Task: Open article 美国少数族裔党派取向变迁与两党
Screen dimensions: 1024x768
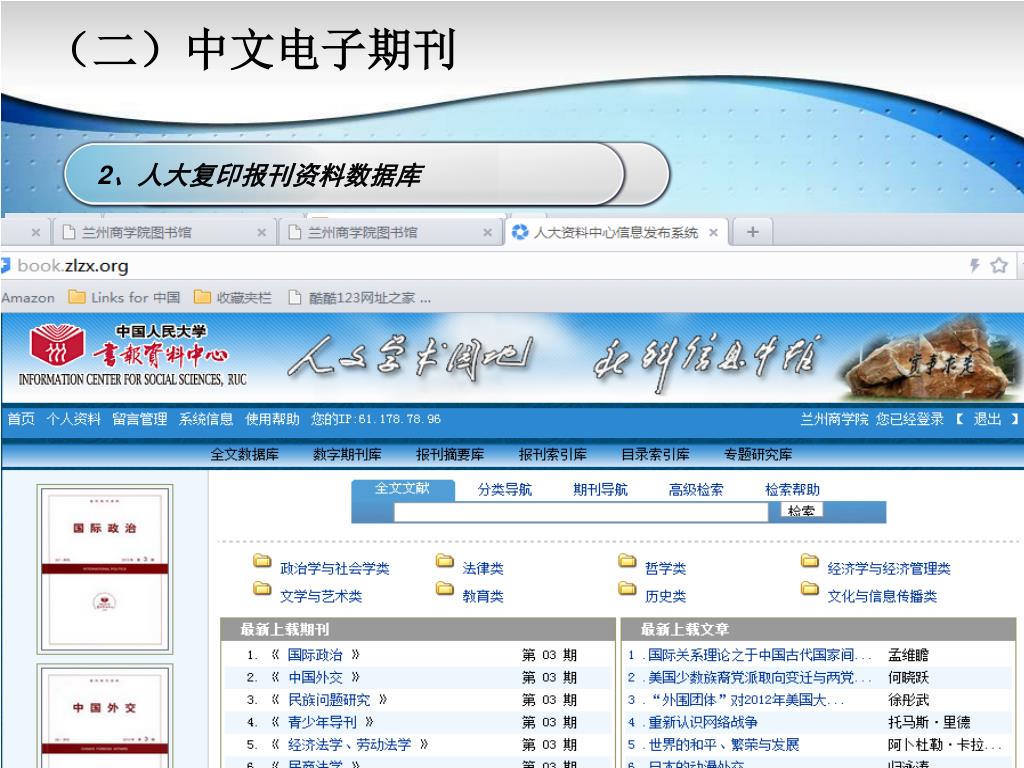Action: coord(759,677)
